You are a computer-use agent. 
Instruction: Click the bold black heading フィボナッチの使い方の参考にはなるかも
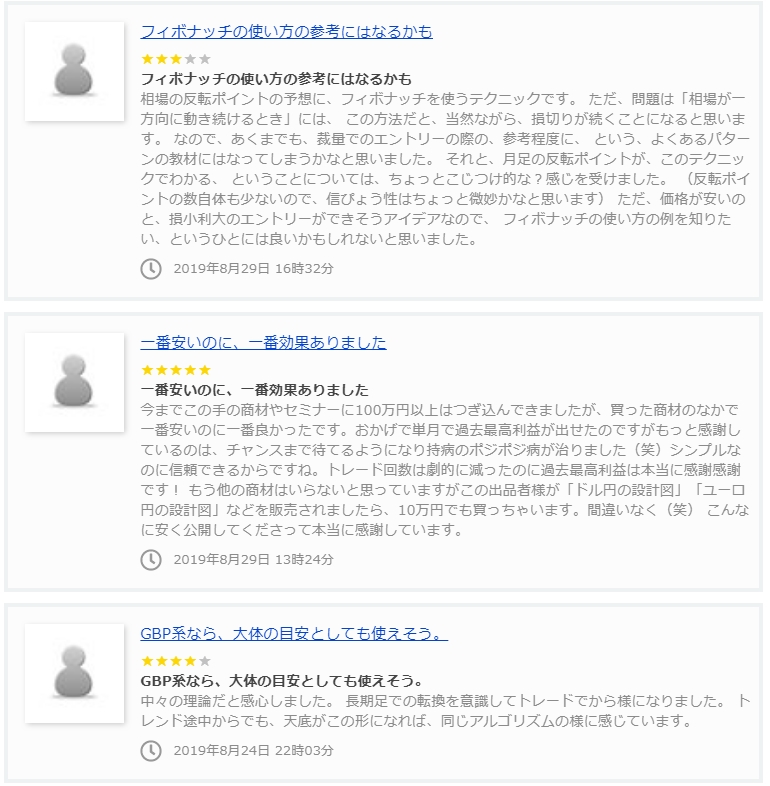pos(276,79)
